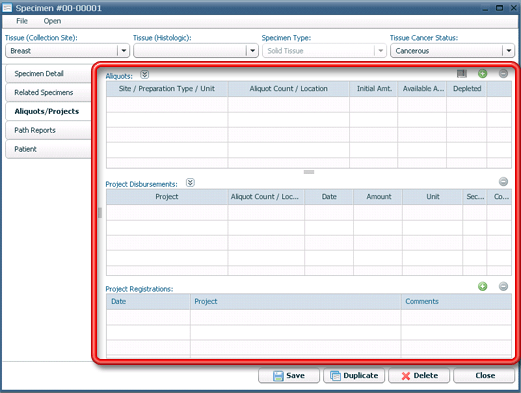The image size is (521, 393).
Task: Open the Tissue (Histologic) dropdown
Action: [252, 51]
